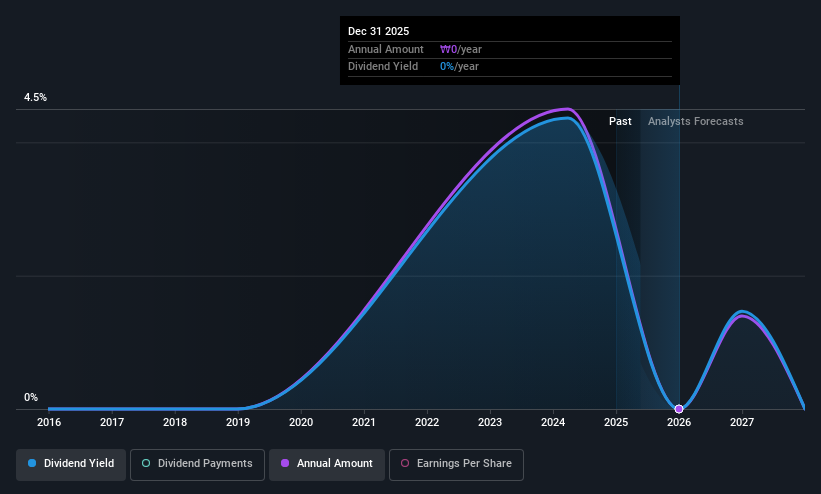Click the 2020 x-axis label
The height and width of the screenshot is (494, 821).
coord(301,422)
